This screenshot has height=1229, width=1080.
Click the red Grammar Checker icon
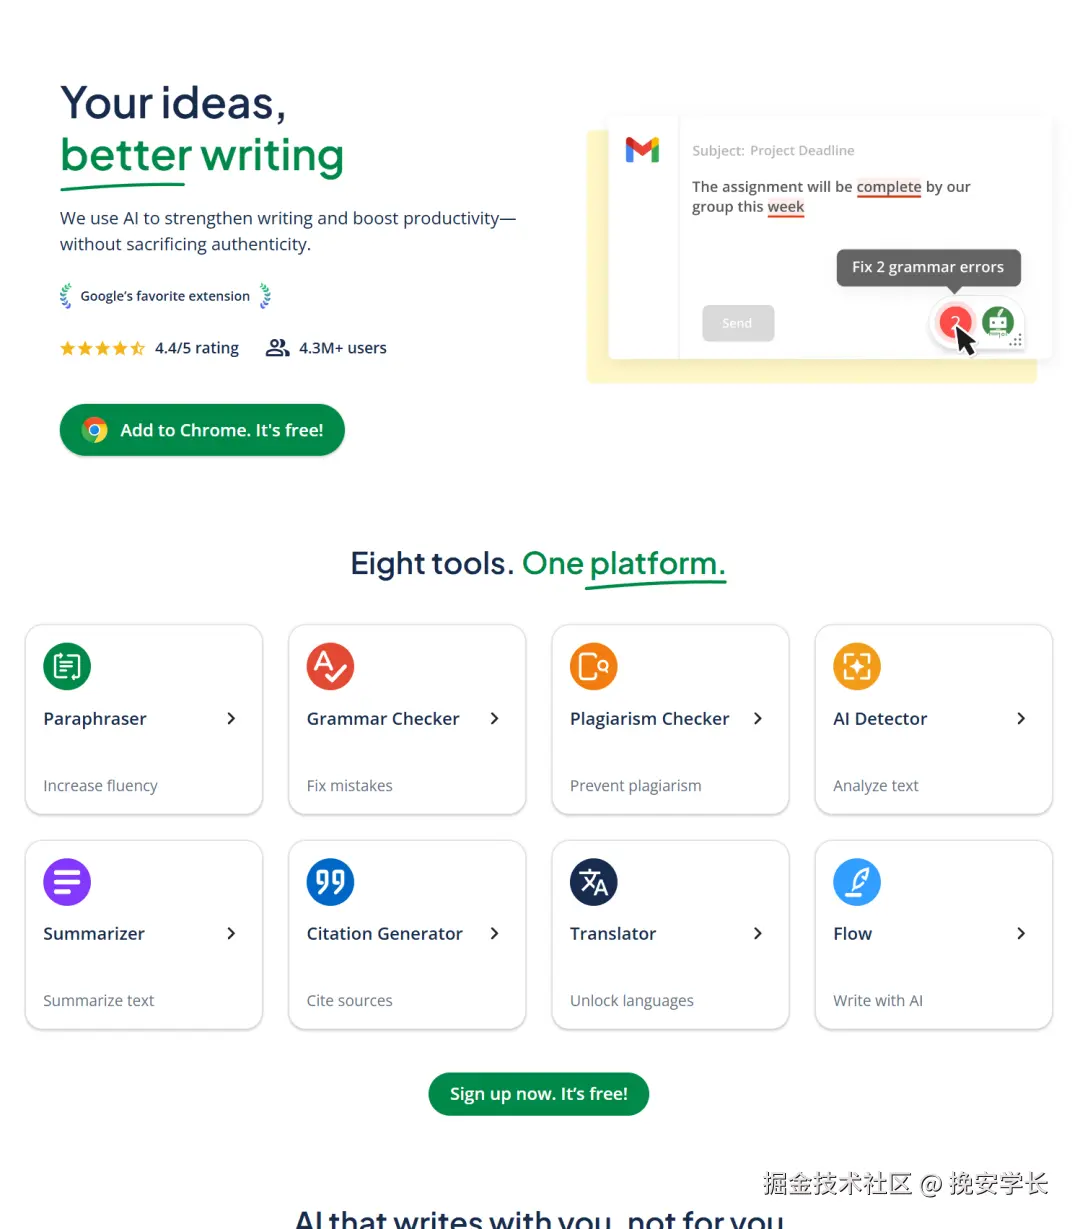click(330, 667)
